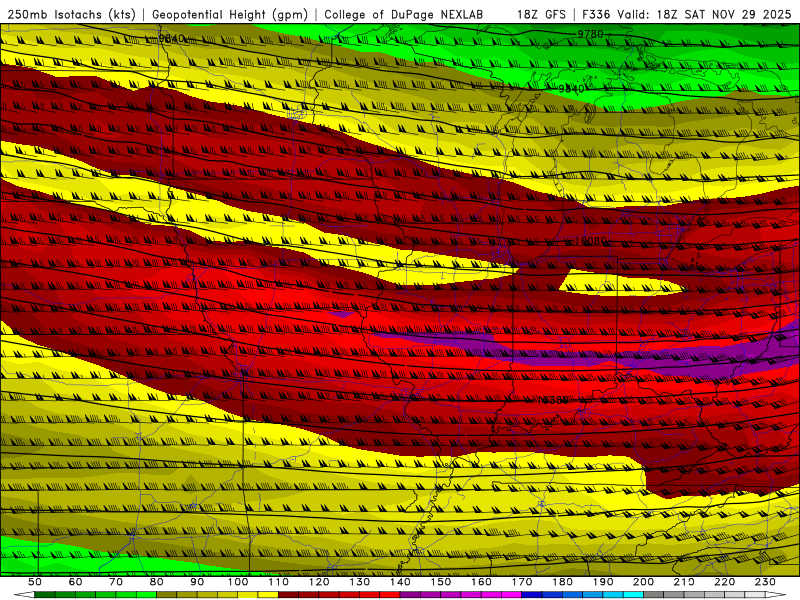Select the 90 value on the legend
Screen dimensions: 800x600
(x=197, y=582)
